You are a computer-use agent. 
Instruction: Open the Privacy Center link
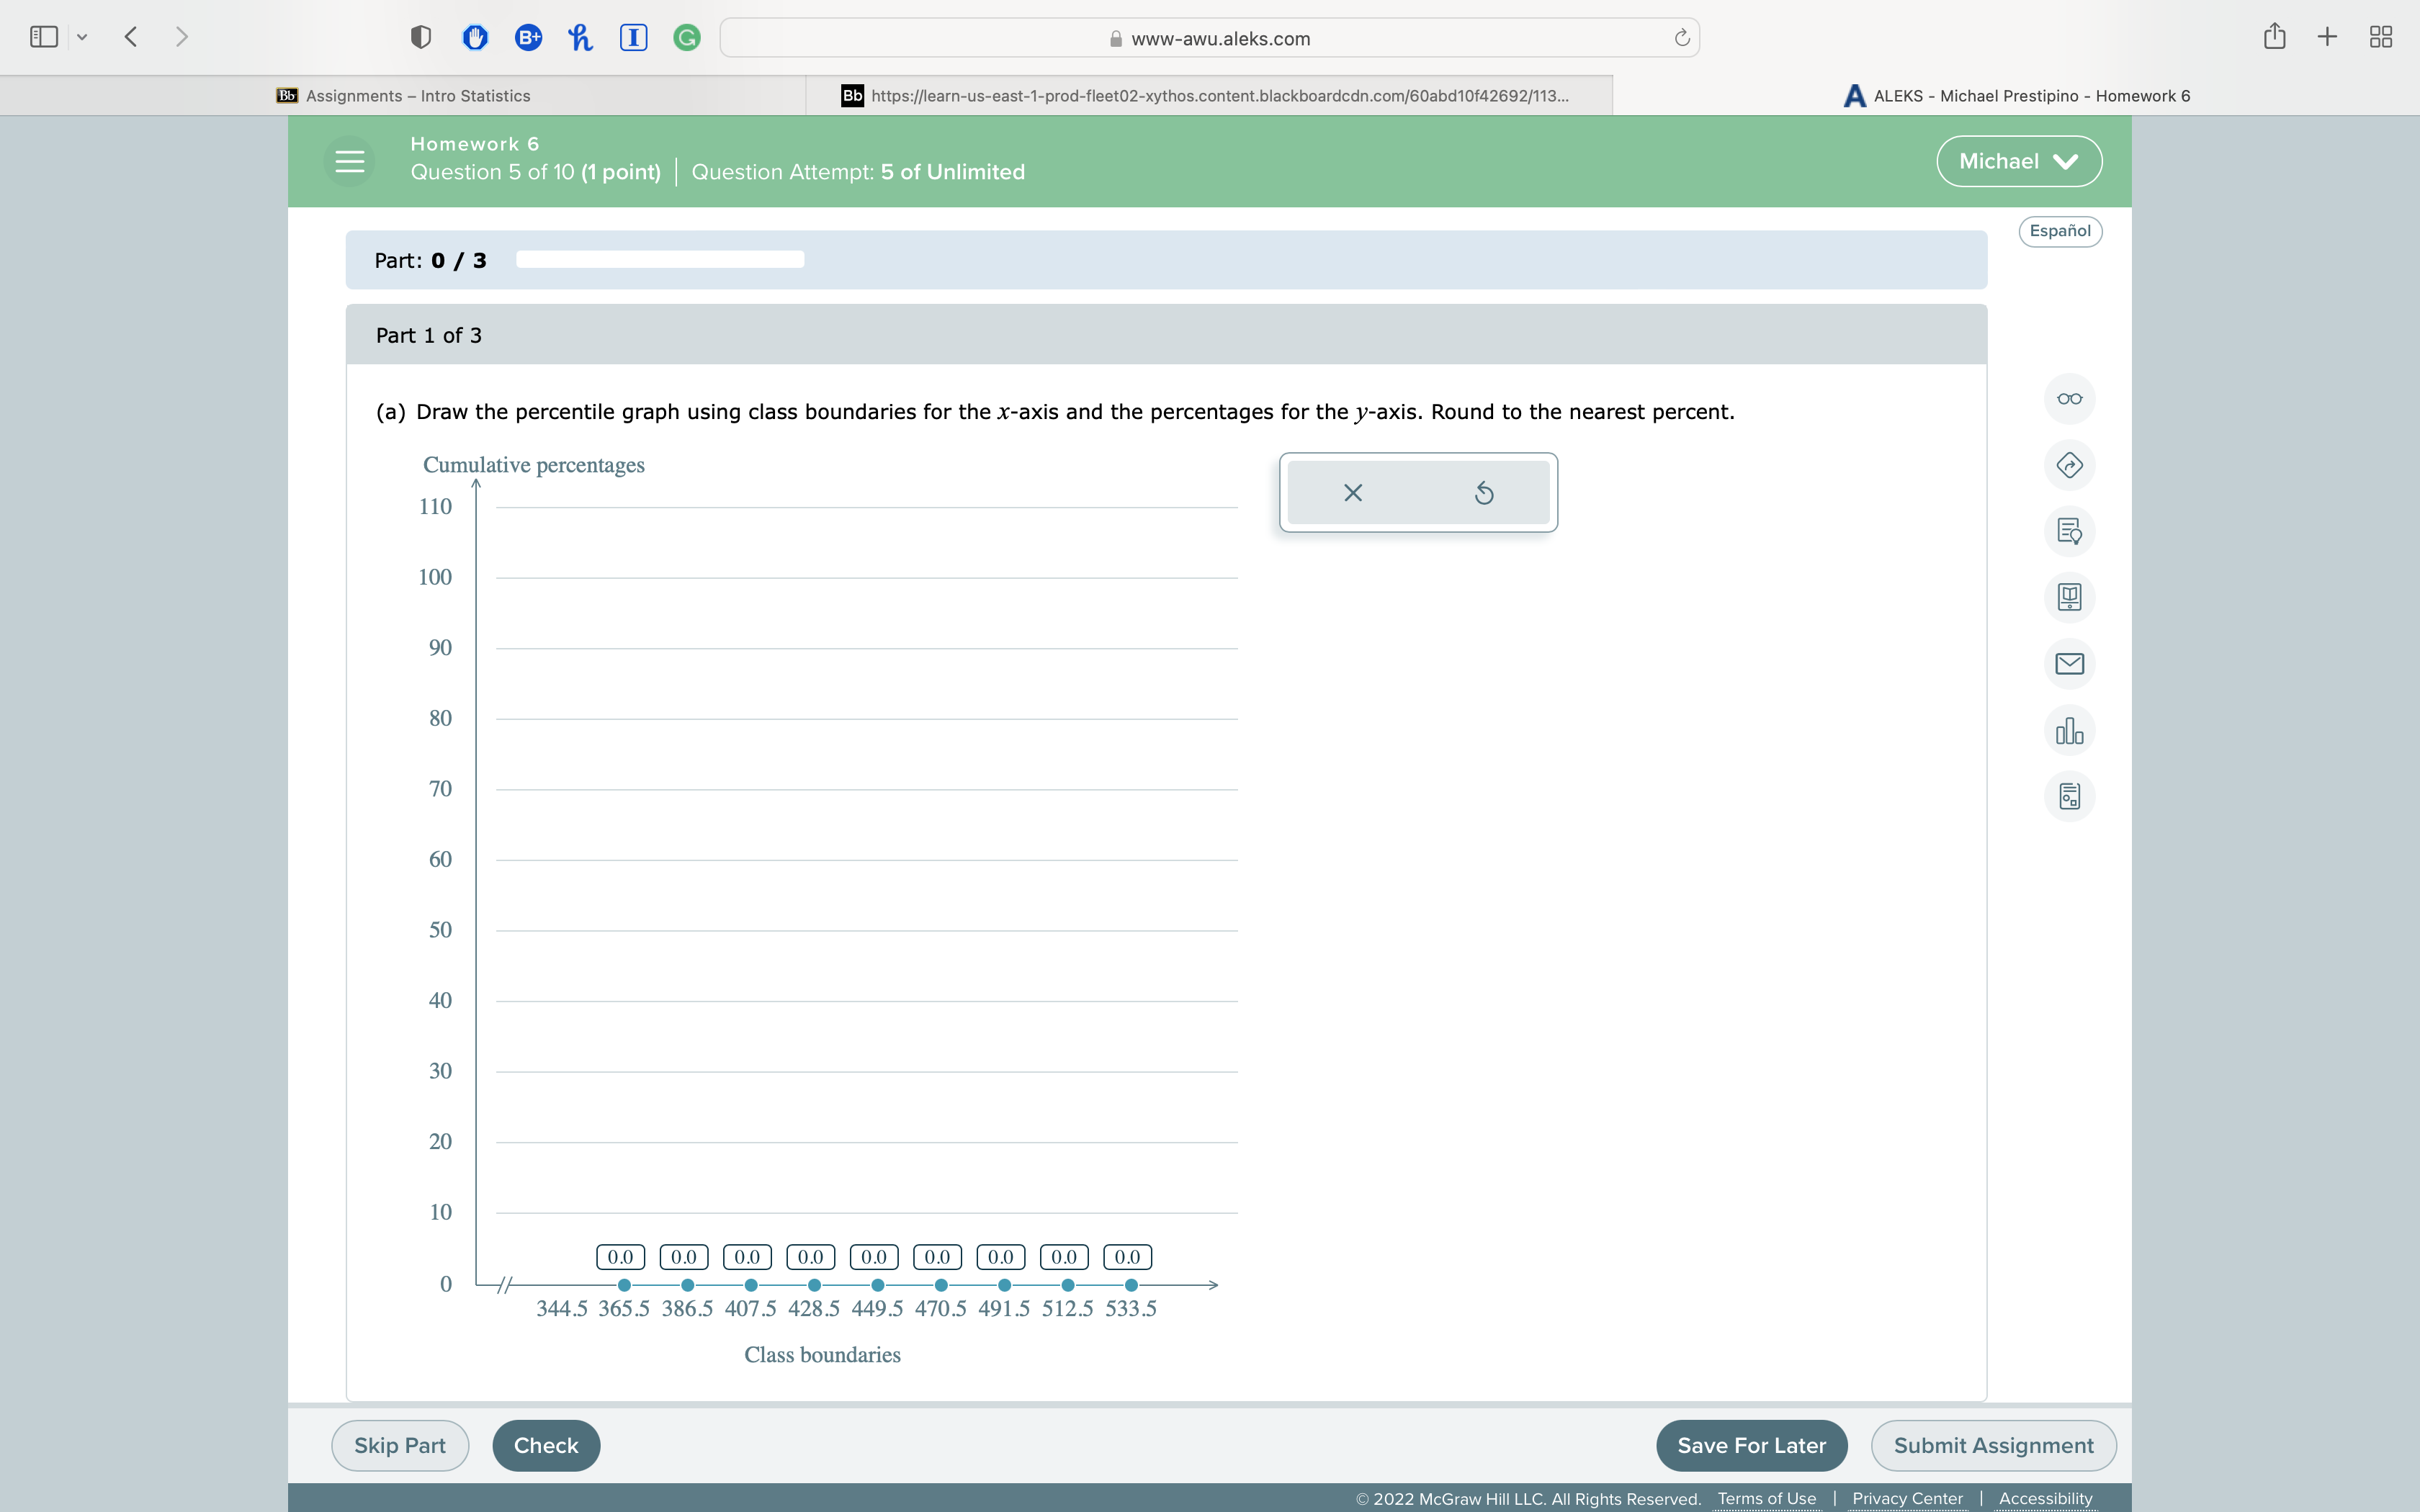[1907, 1498]
